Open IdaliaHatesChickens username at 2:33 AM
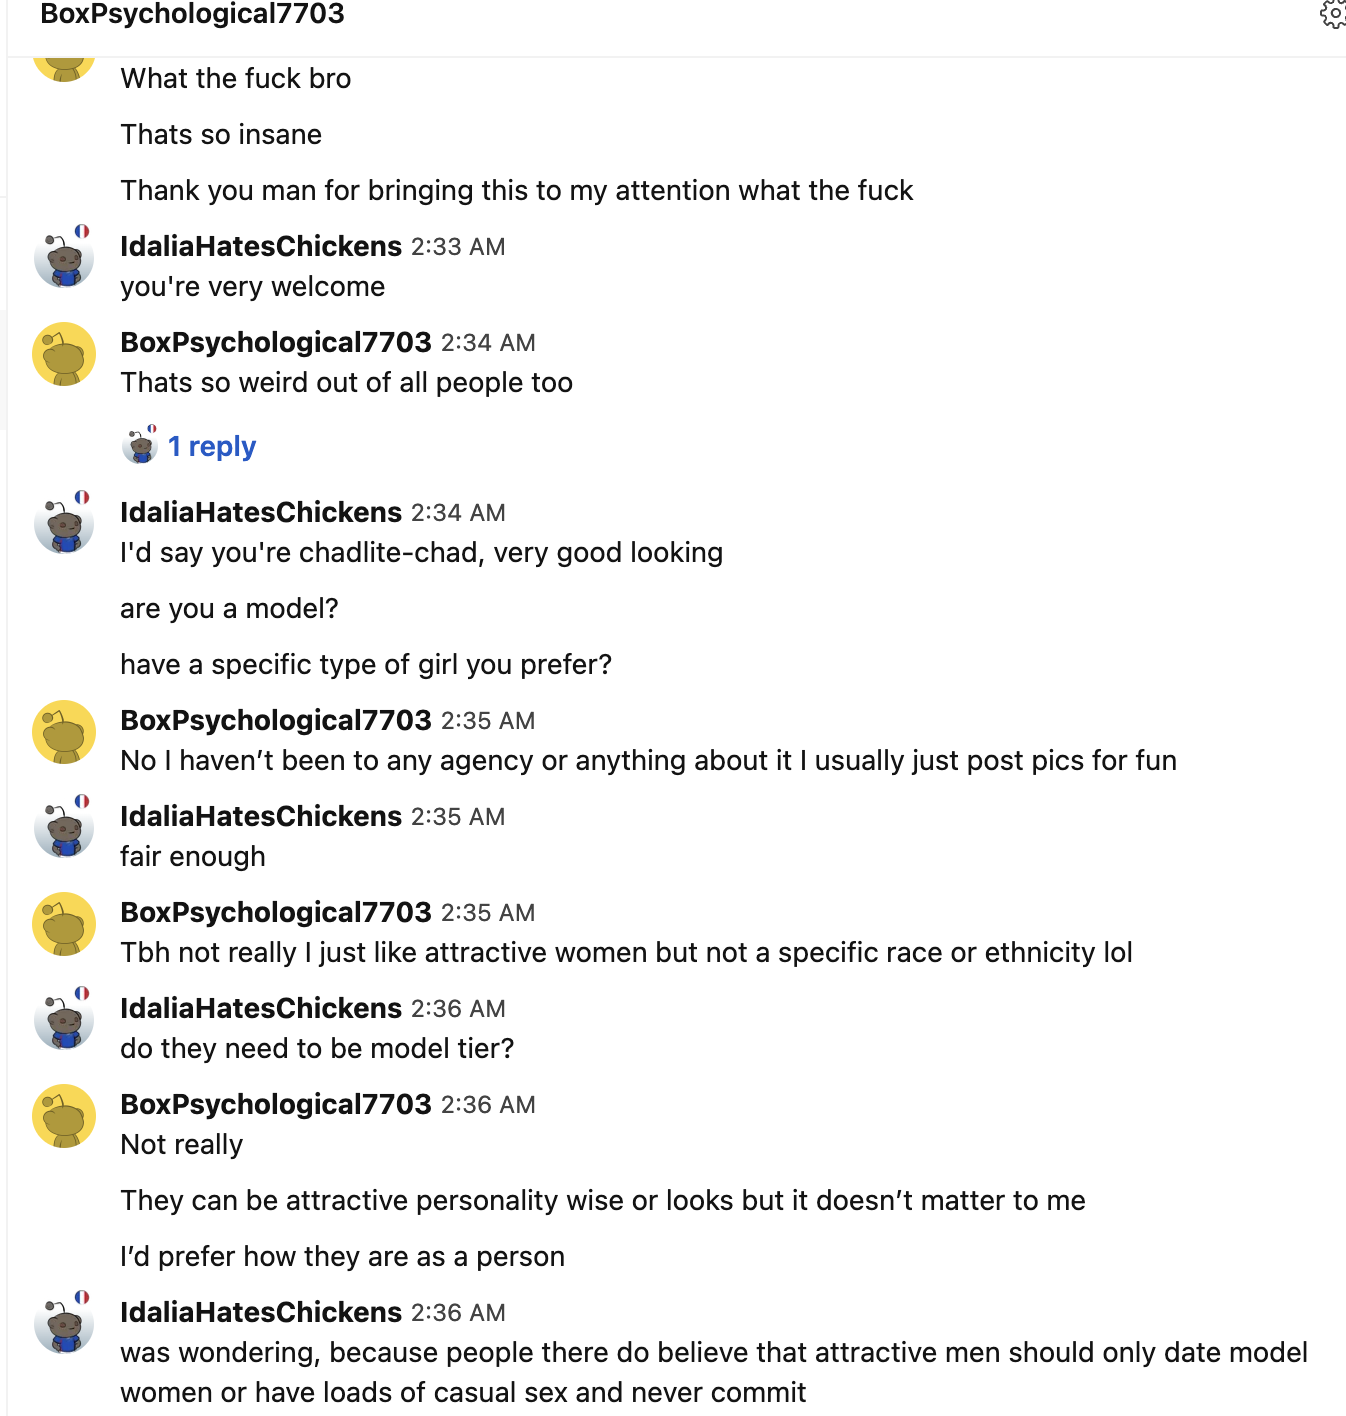This screenshot has width=1346, height=1416. (x=261, y=246)
